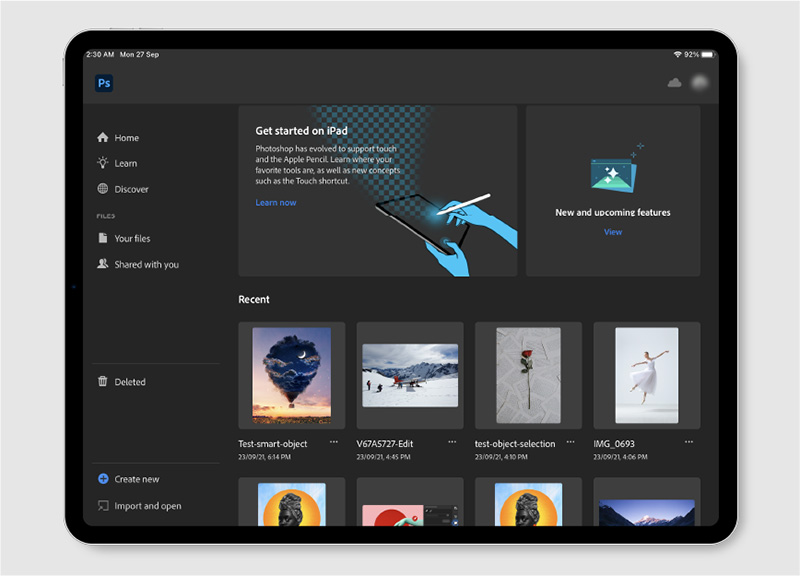Tap the Wi-Fi status icon
Screen dimensions: 800x576
(678, 54)
